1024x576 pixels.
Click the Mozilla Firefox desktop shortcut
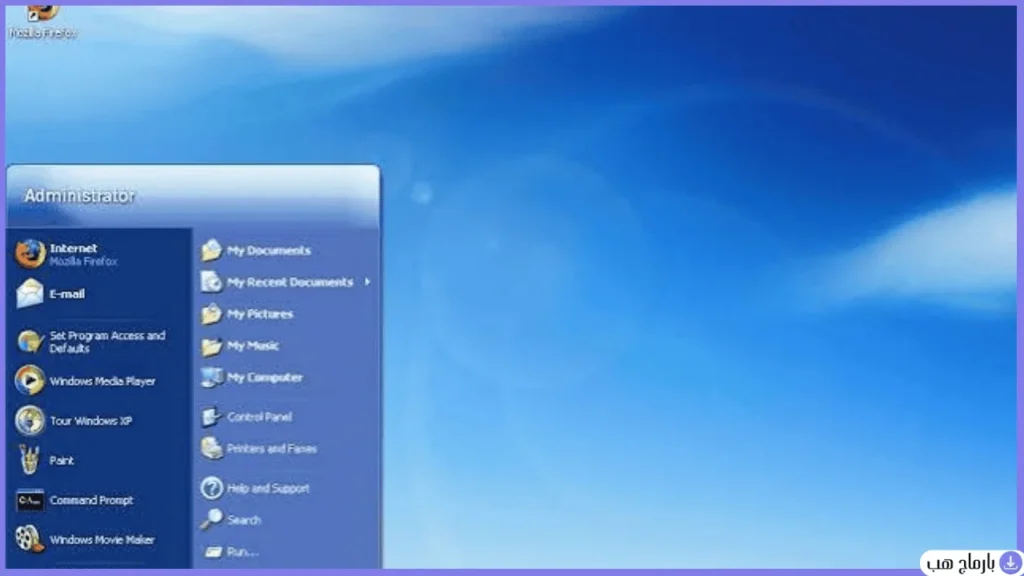coord(42,22)
